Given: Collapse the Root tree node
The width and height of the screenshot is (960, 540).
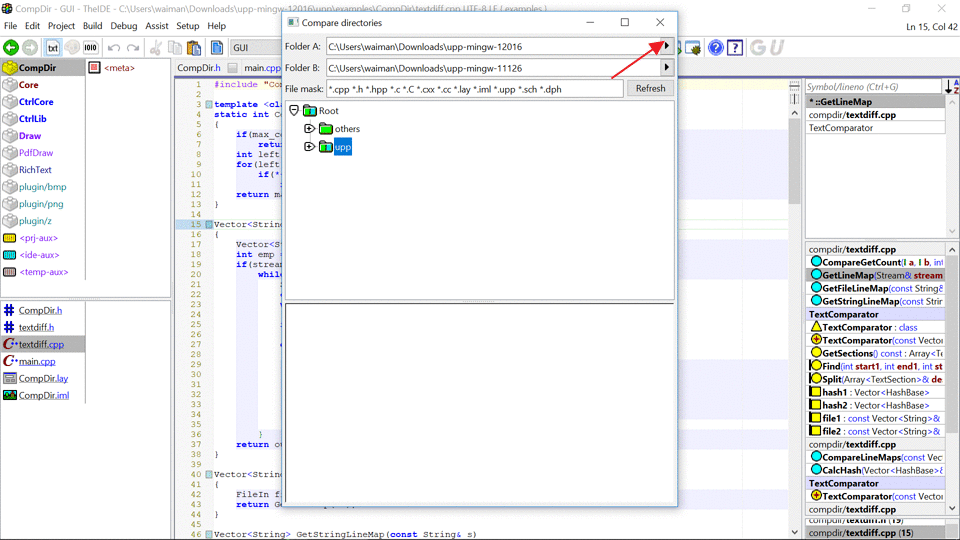Looking at the screenshot, I should (x=294, y=111).
